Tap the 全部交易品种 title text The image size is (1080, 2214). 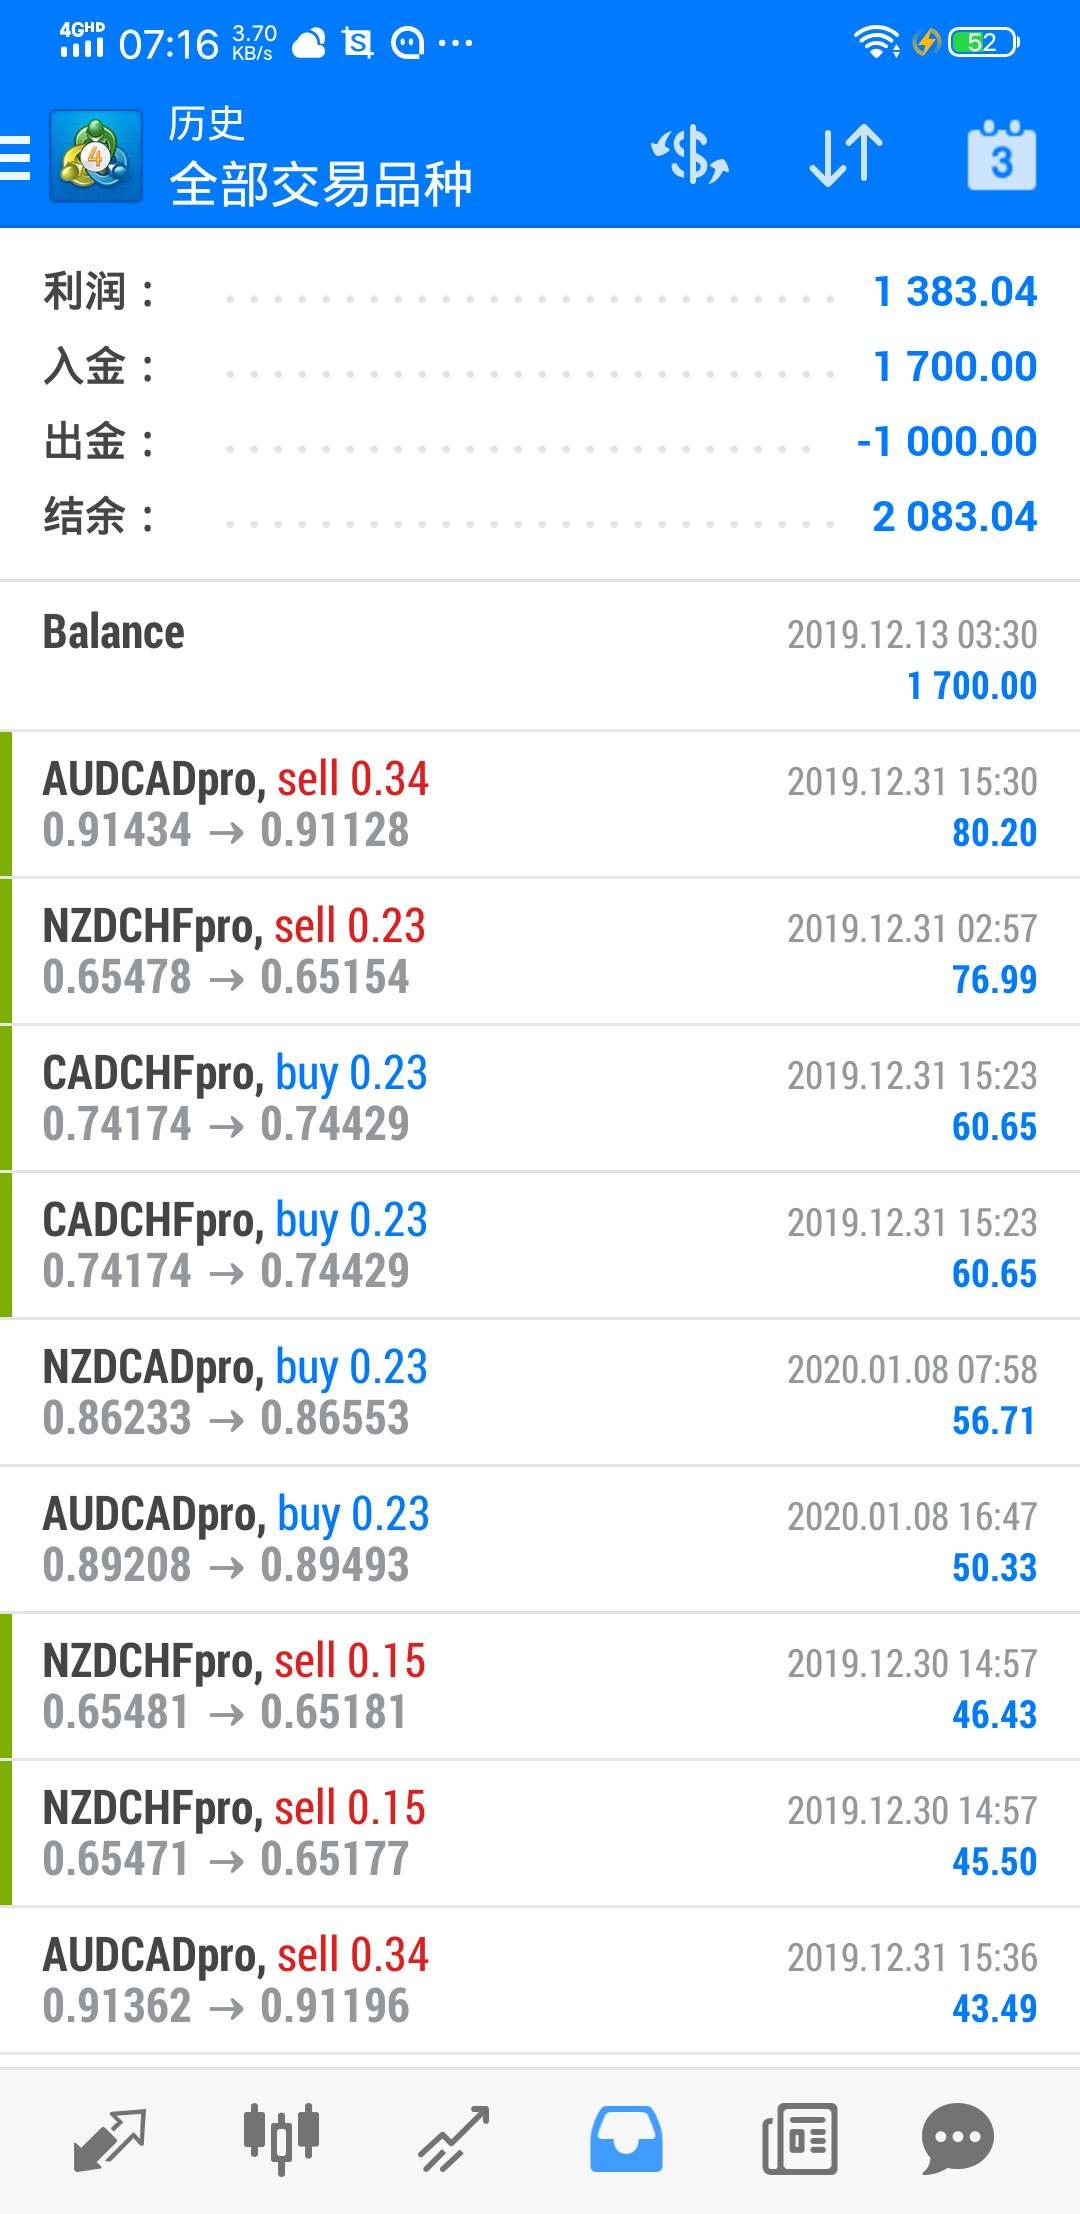click(x=320, y=184)
